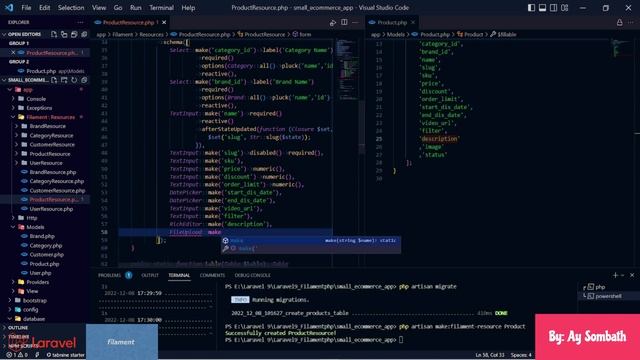Open the Selection menu
Image resolution: width=640 pixels, height=360 pixels.
click(71, 8)
